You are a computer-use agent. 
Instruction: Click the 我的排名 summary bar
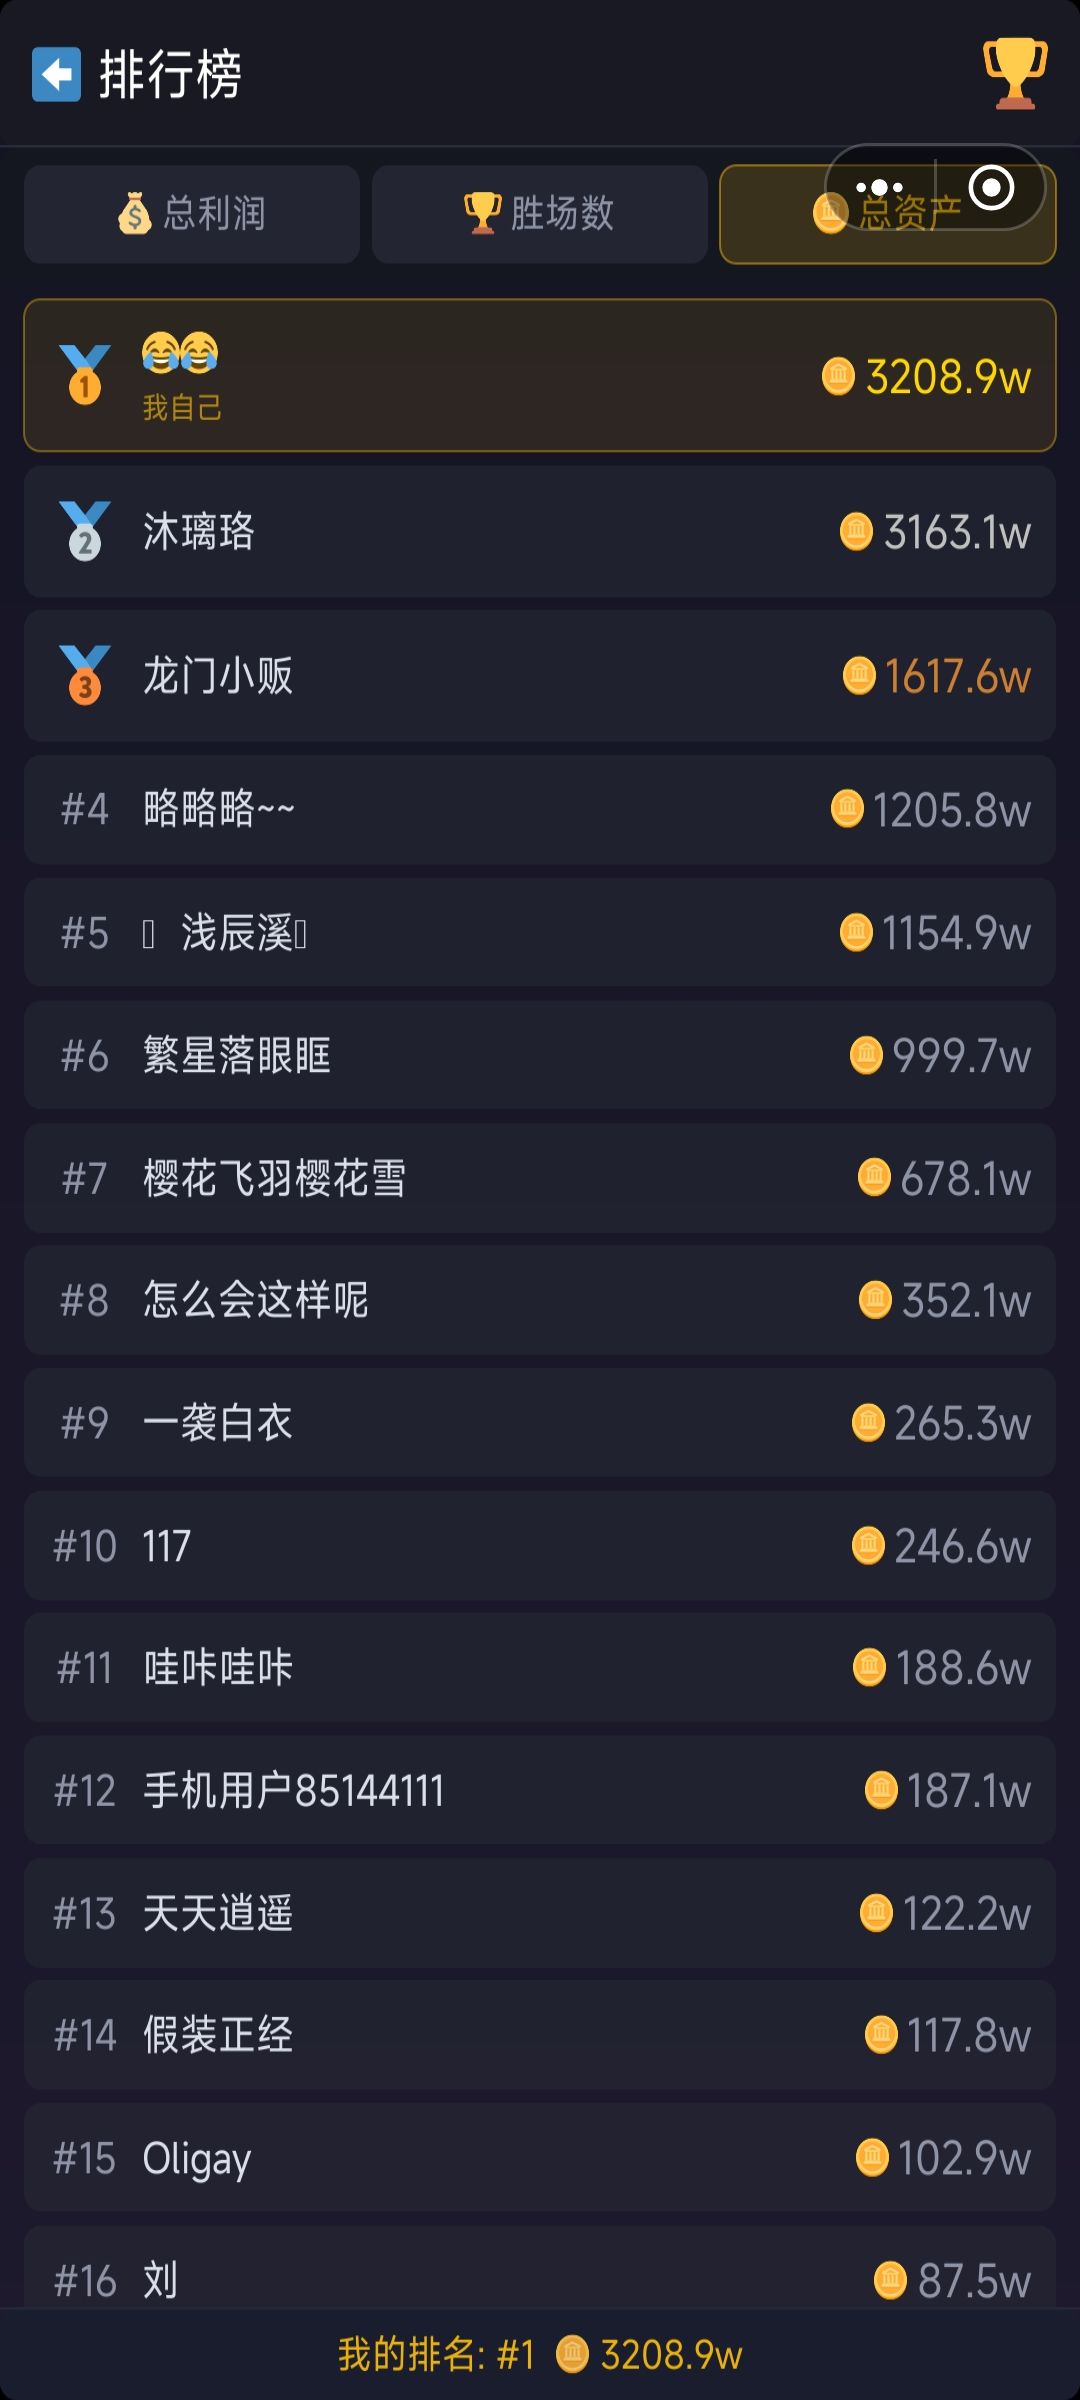[x=540, y=2355]
